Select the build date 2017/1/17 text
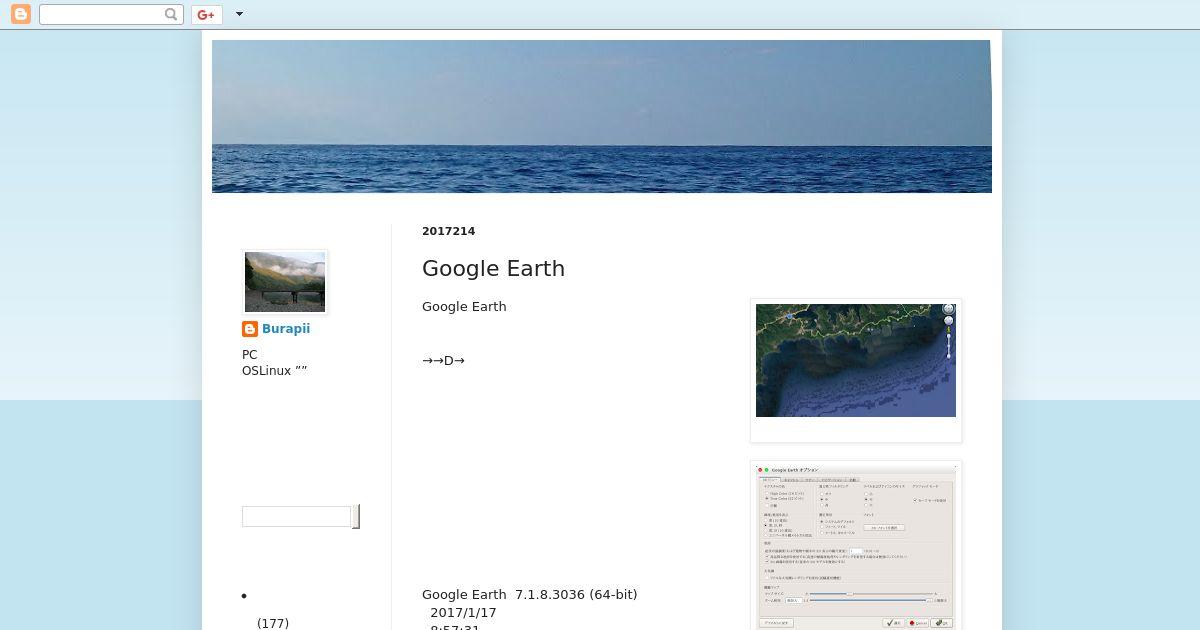 point(463,612)
